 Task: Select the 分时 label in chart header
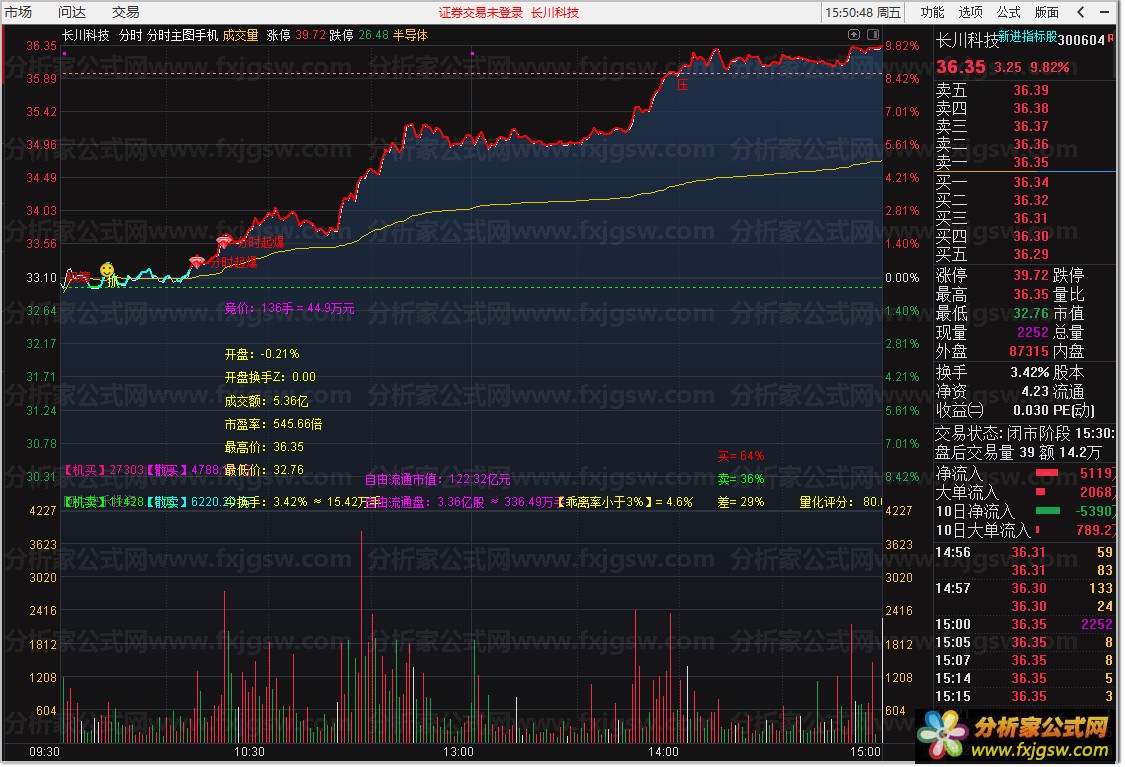pyautogui.click(x=130, y=35)
